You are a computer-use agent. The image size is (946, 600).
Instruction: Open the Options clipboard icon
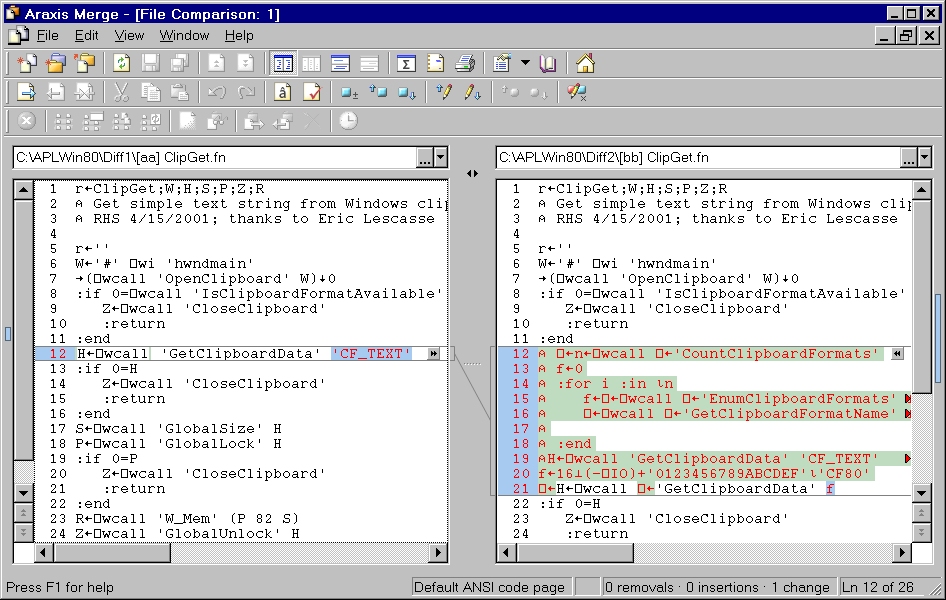click(501, 63)
